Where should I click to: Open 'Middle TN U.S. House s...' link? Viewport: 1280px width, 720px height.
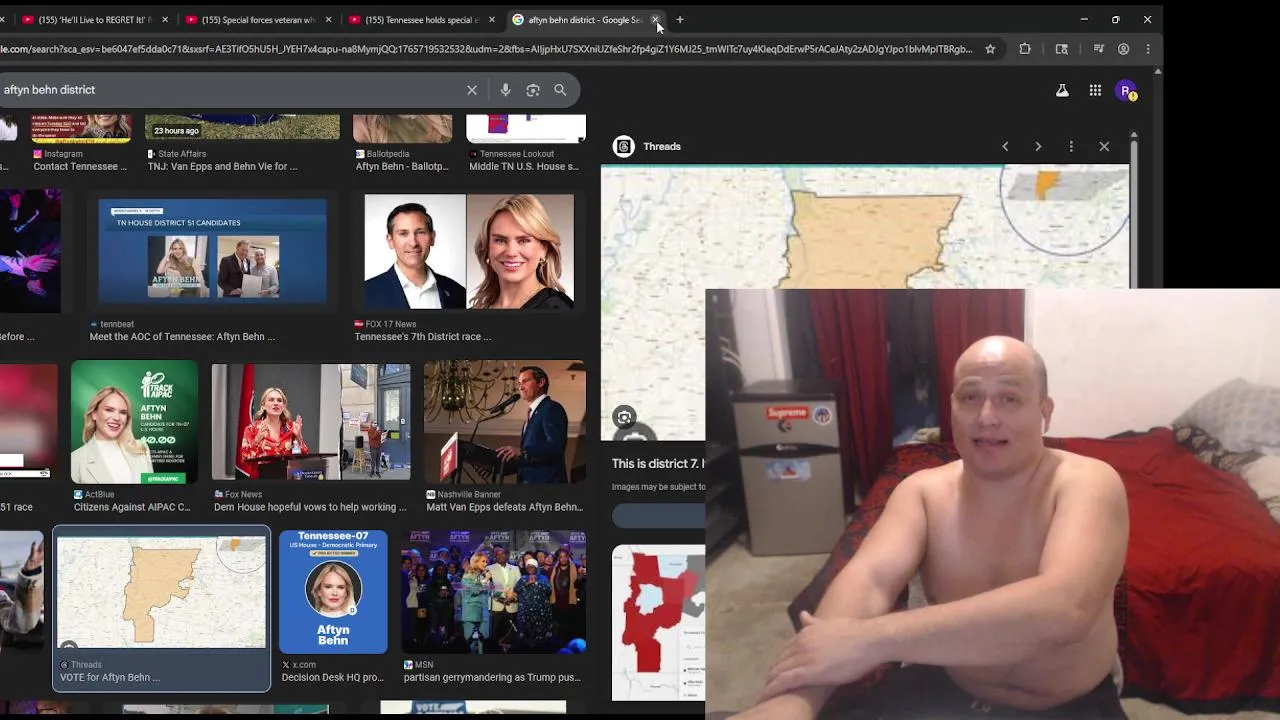(x=523, y=166)
